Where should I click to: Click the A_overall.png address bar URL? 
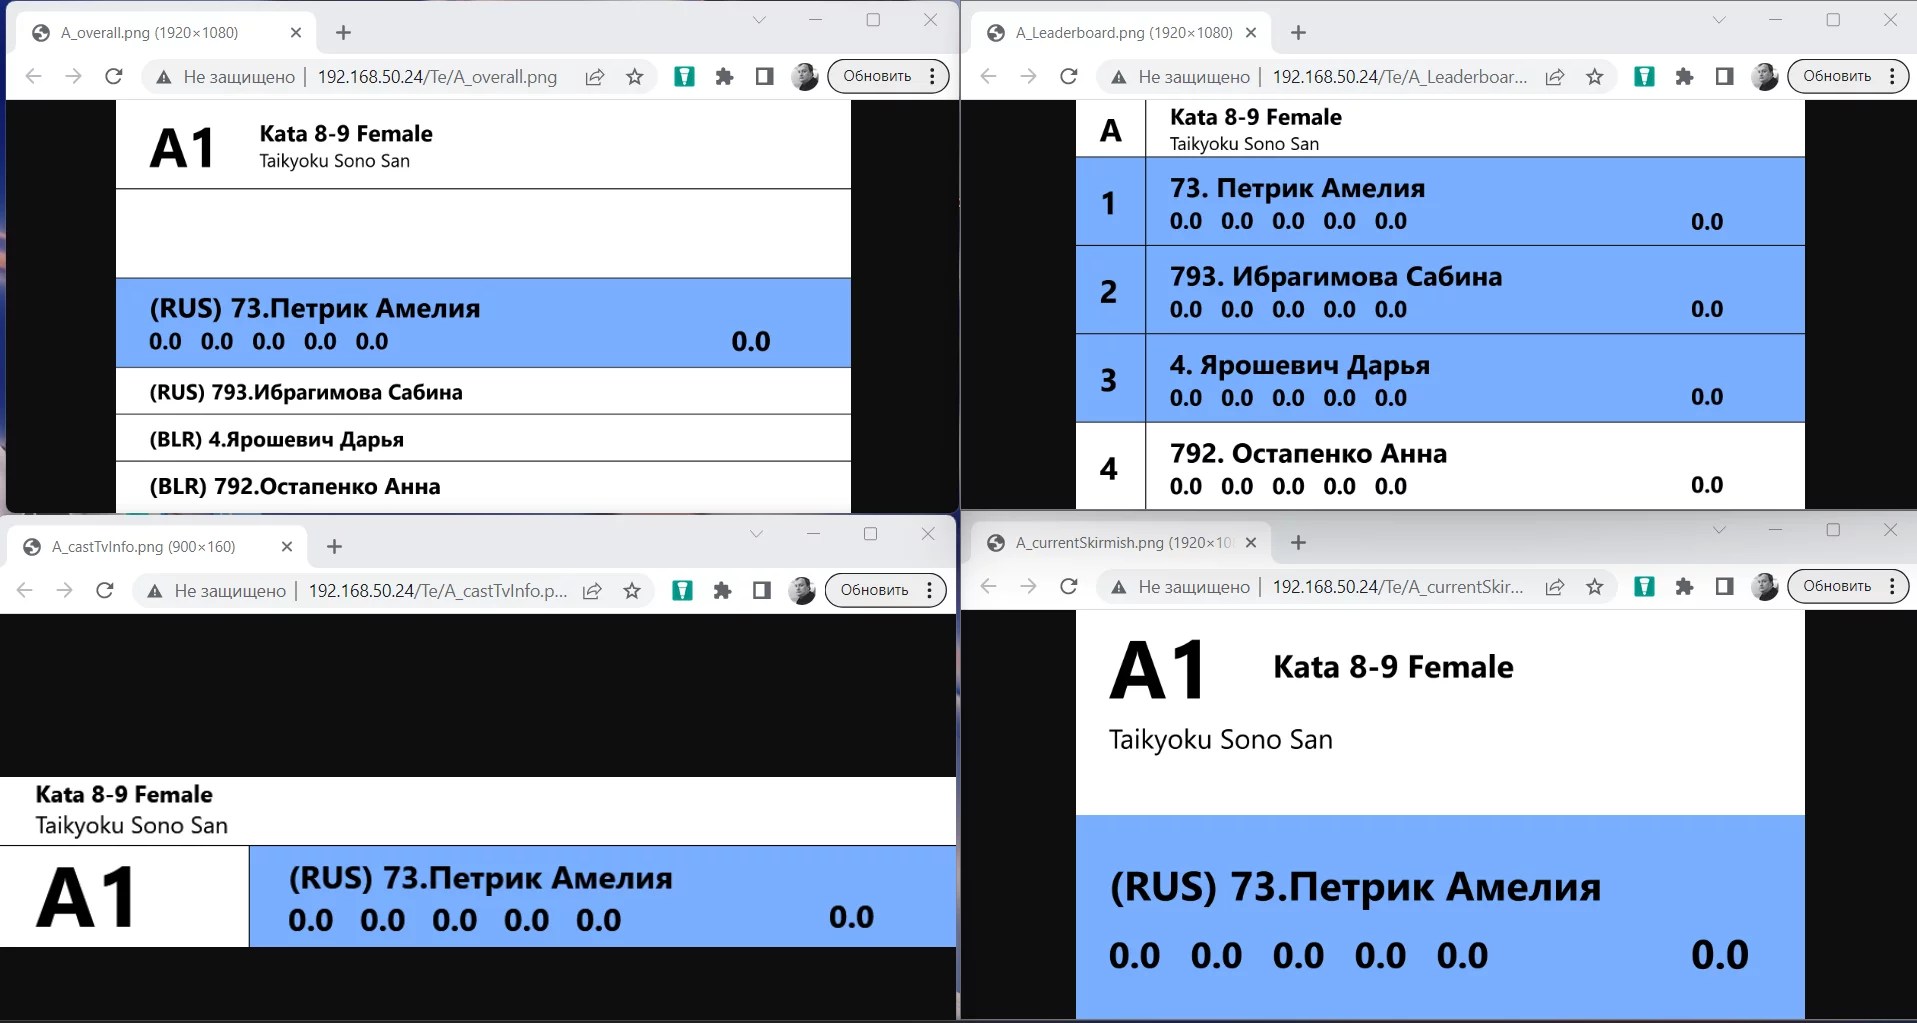point(437,77)
